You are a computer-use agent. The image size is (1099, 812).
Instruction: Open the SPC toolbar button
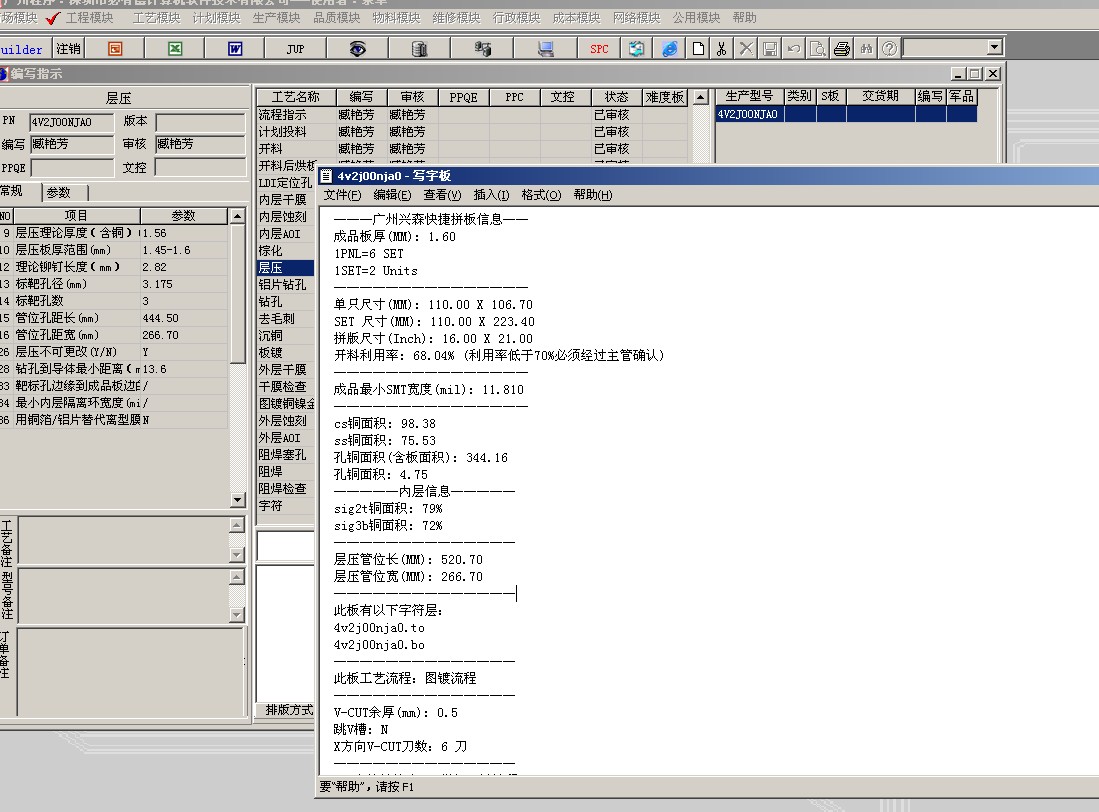599,48
